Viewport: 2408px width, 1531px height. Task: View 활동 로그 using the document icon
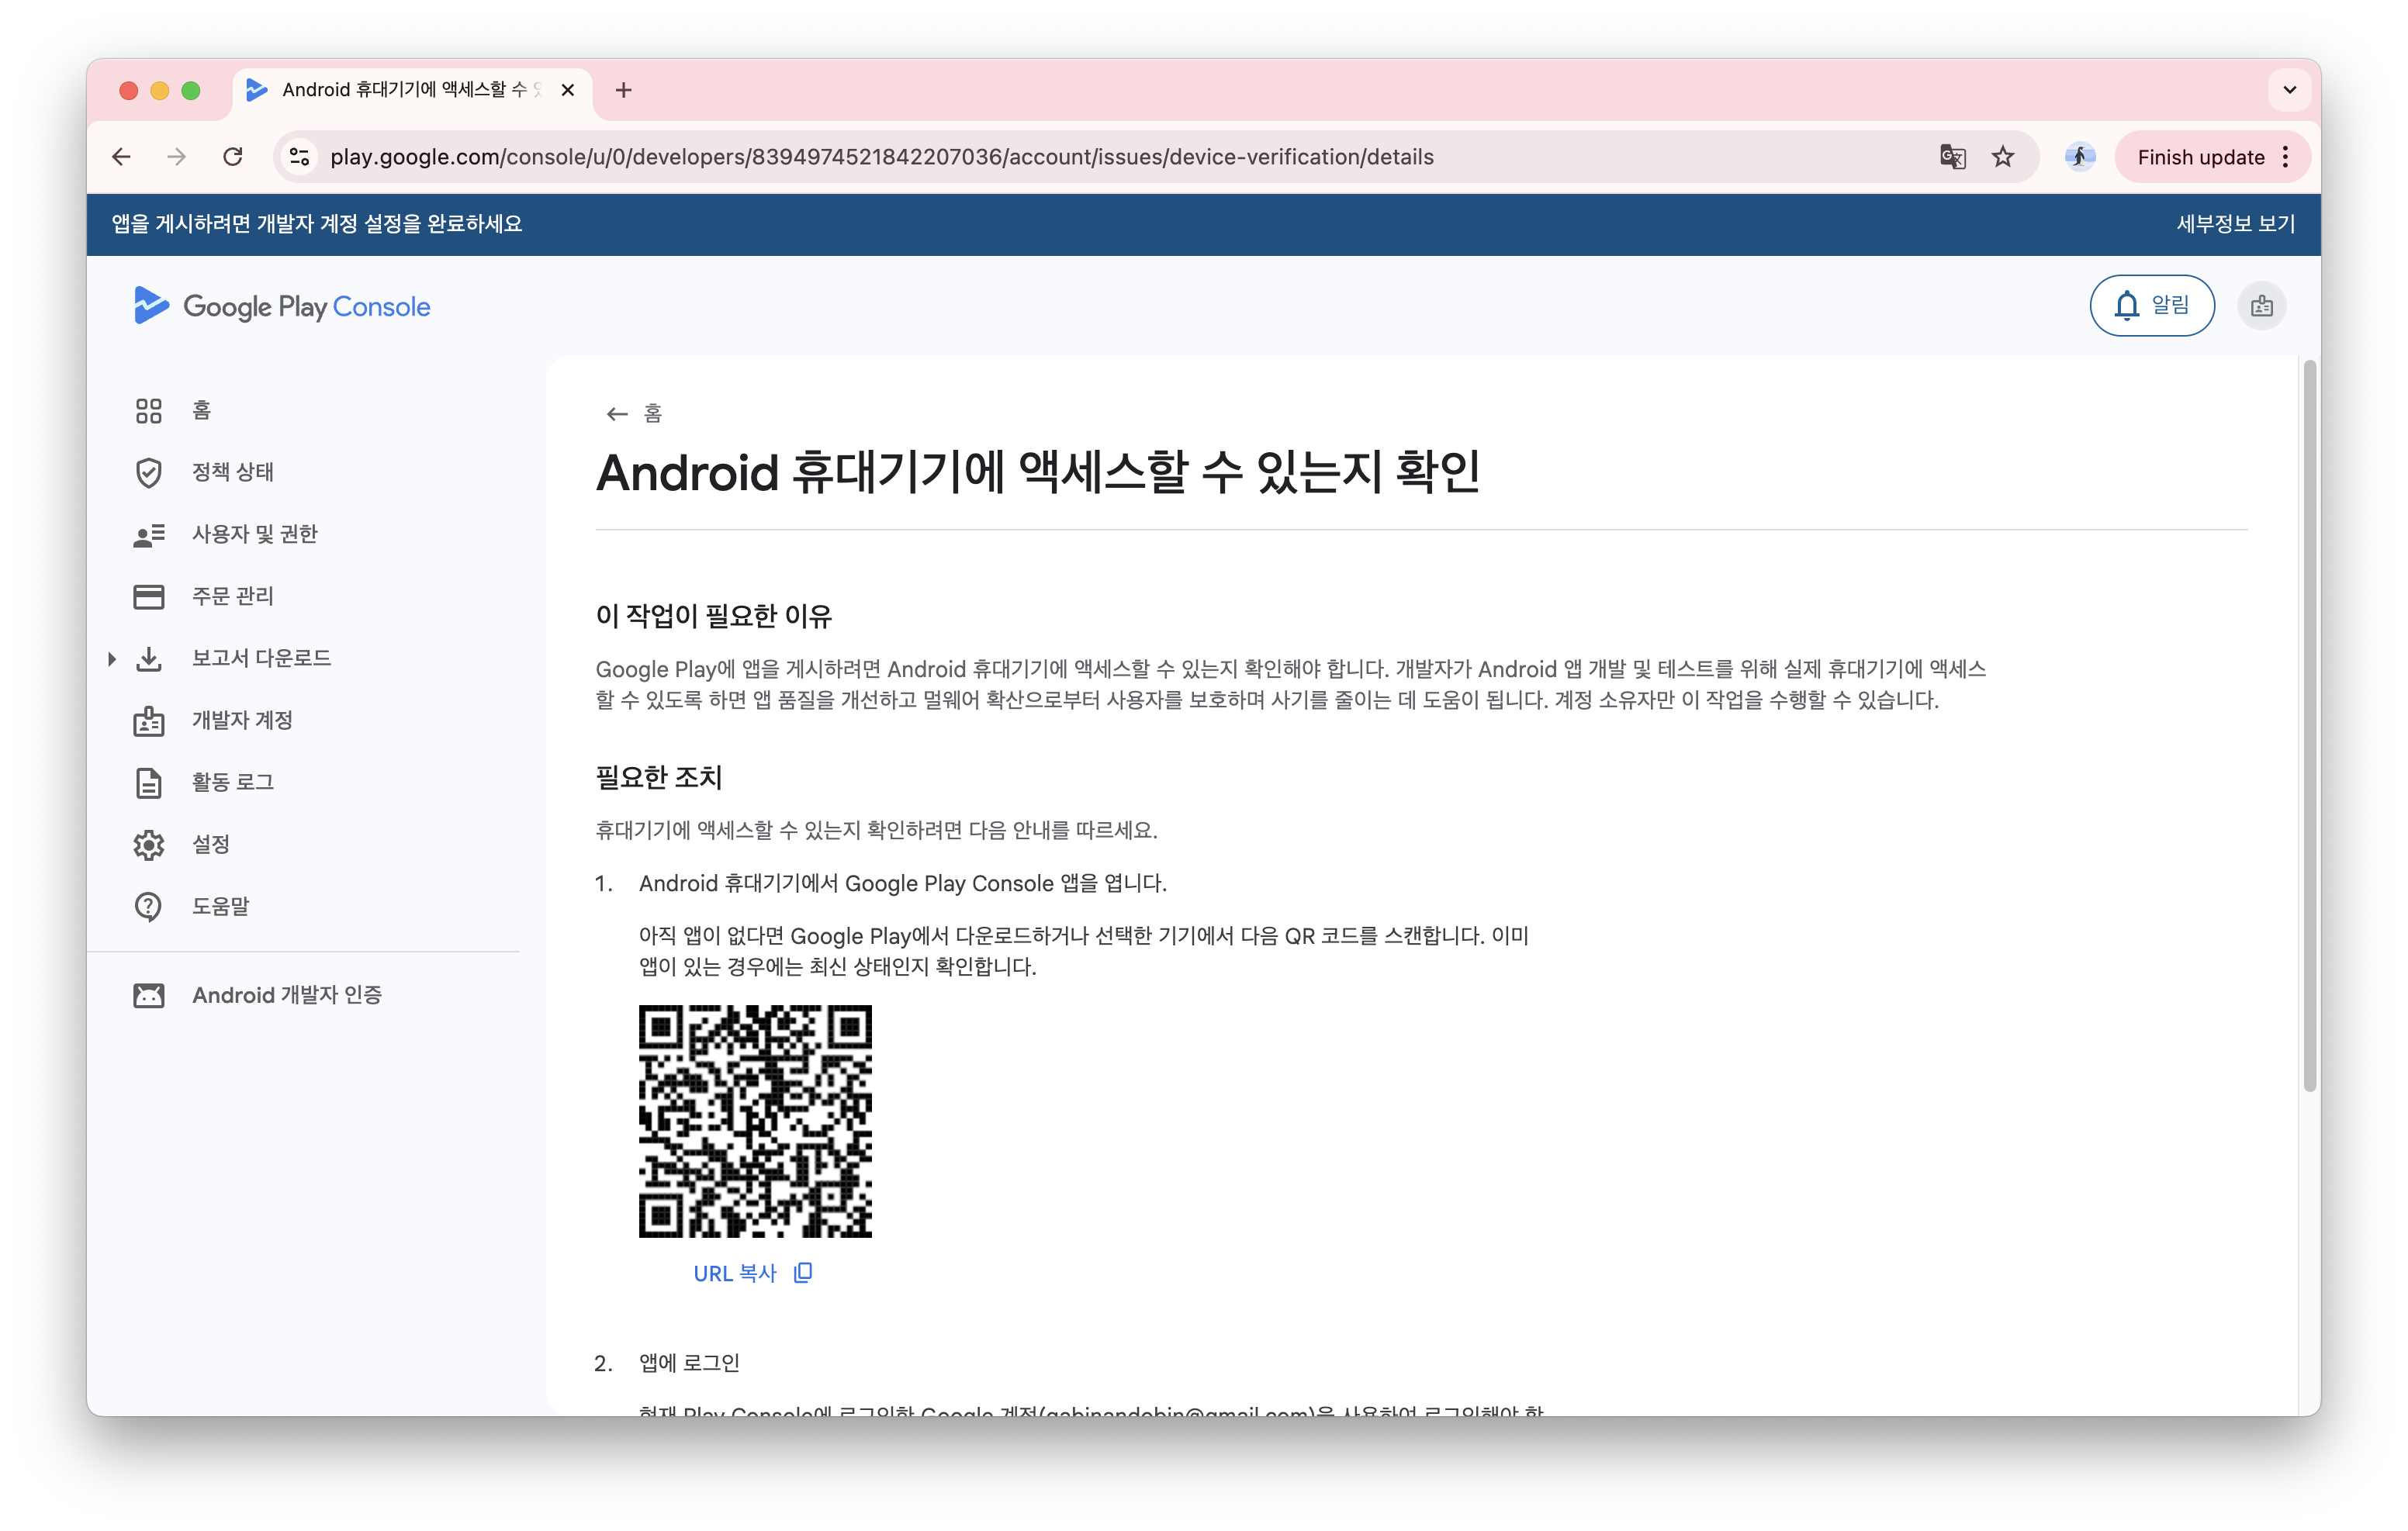148,782
